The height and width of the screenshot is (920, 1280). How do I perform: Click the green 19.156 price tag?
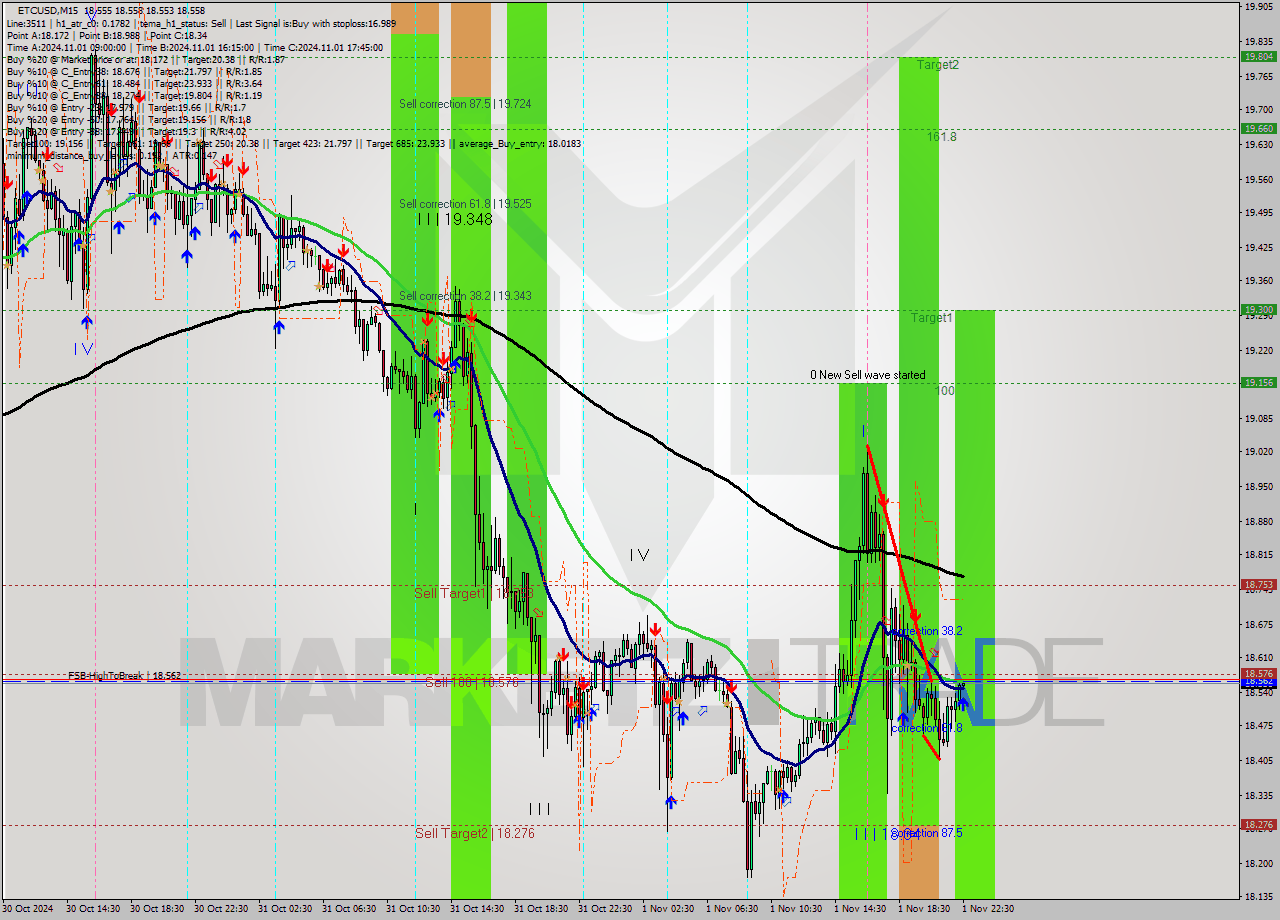tap(1258, 382)
